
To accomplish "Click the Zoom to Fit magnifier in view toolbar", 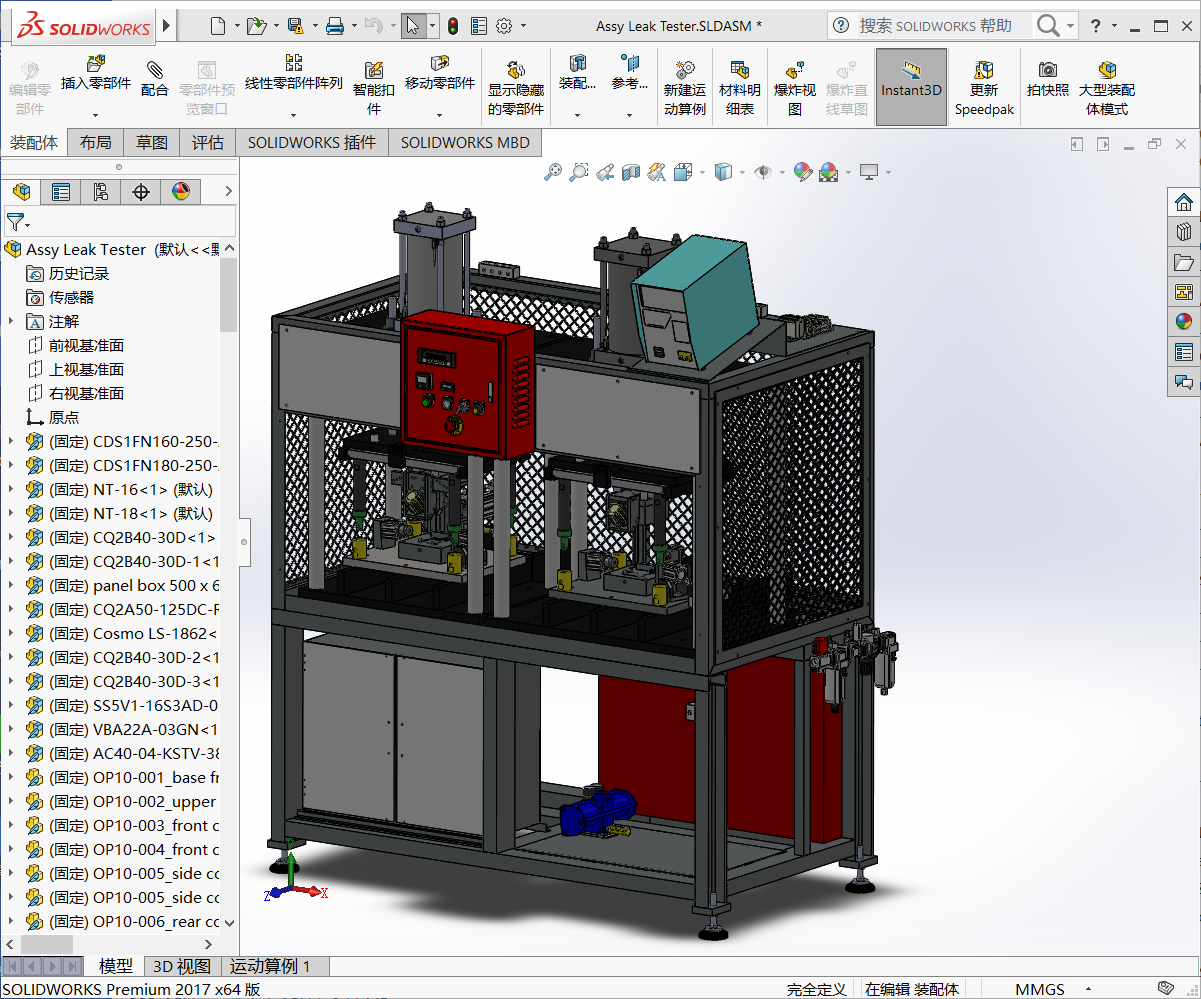I will pos(553,173).
